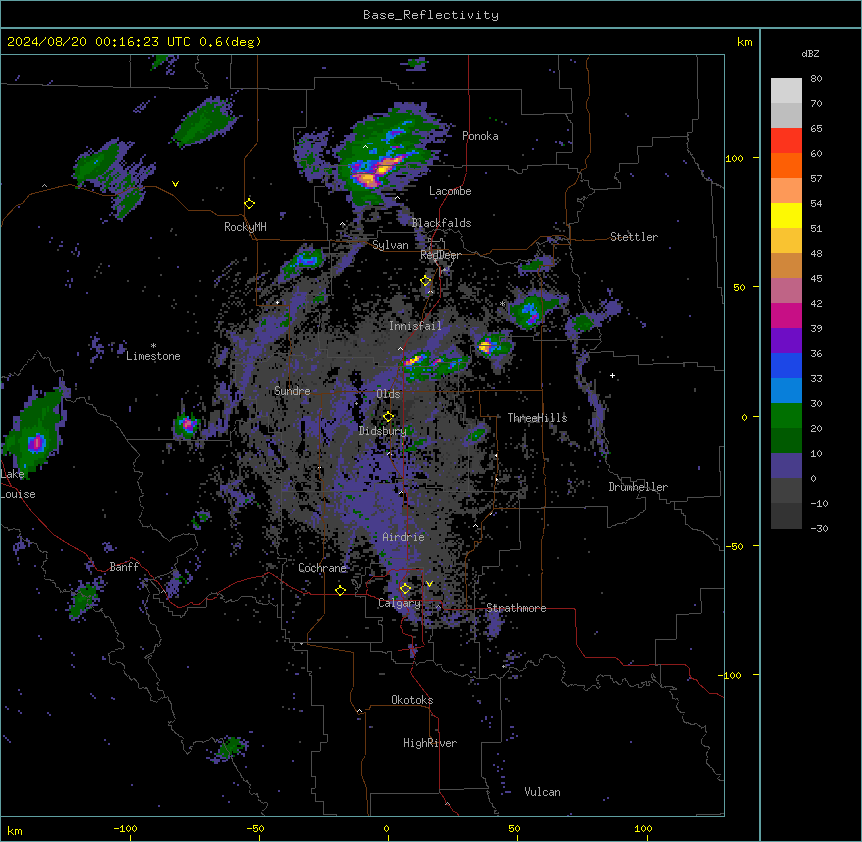Pick the magenta swatch in dBZ legend
The height and width of the screenshot is (842, 862).
click(x=786, y=315)
